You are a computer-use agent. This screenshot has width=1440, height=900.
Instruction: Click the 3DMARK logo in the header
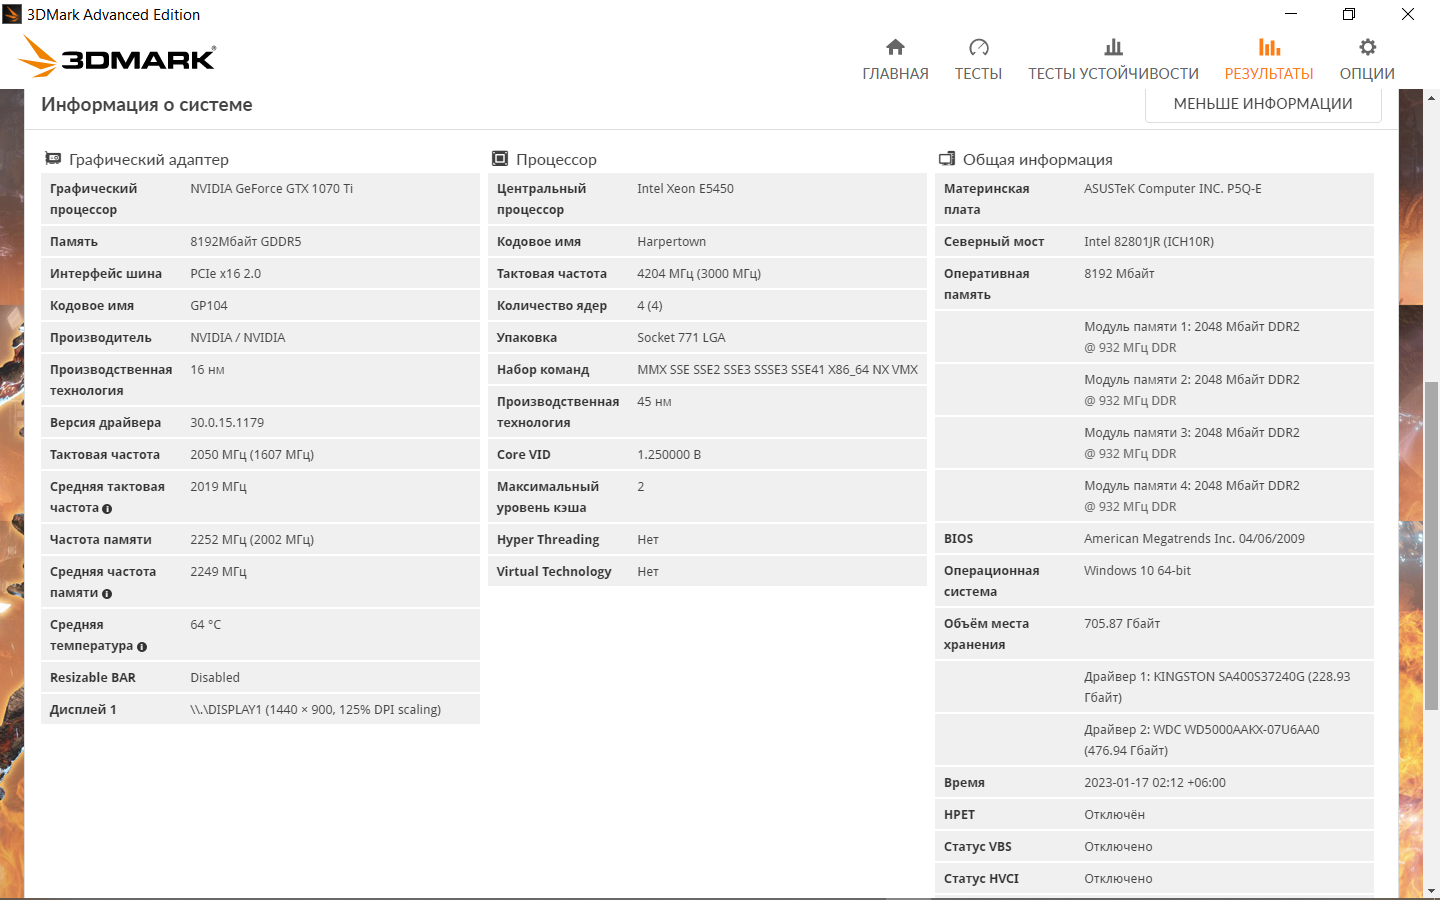tap(118, 57)
